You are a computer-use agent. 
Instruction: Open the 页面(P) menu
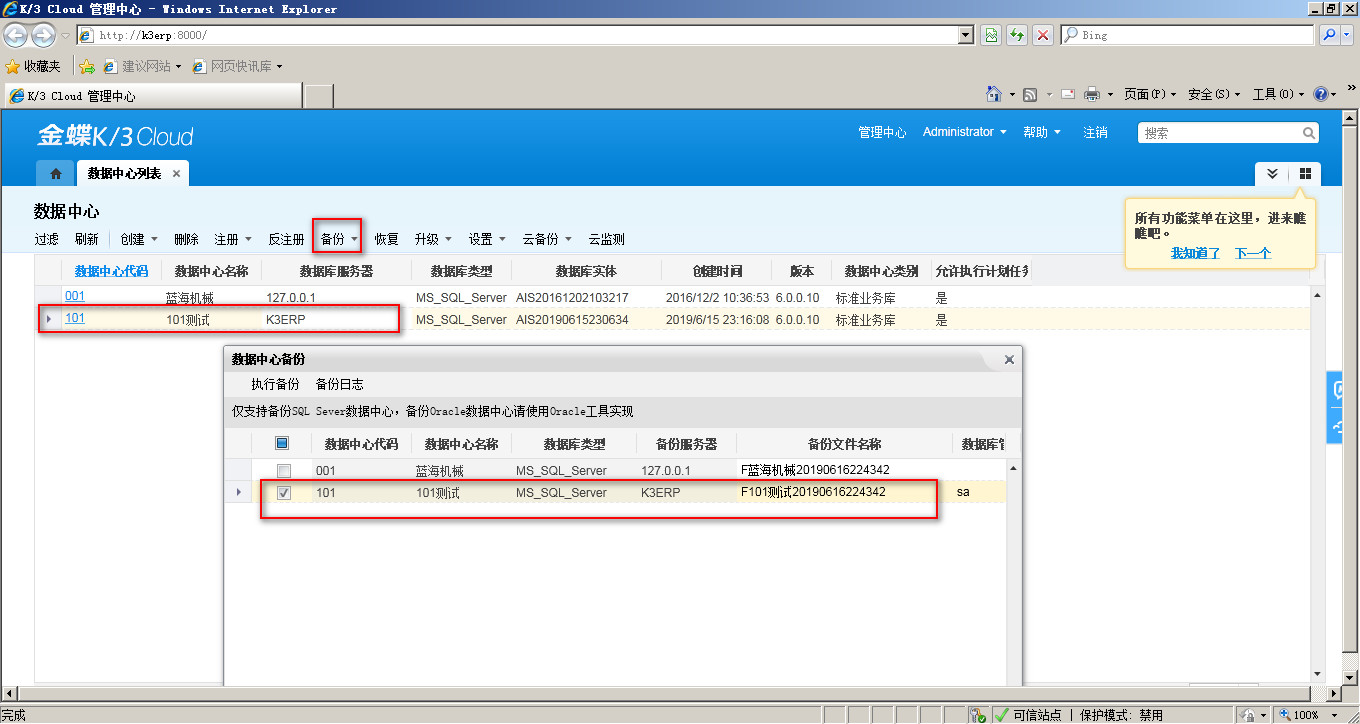[1150, 94]
